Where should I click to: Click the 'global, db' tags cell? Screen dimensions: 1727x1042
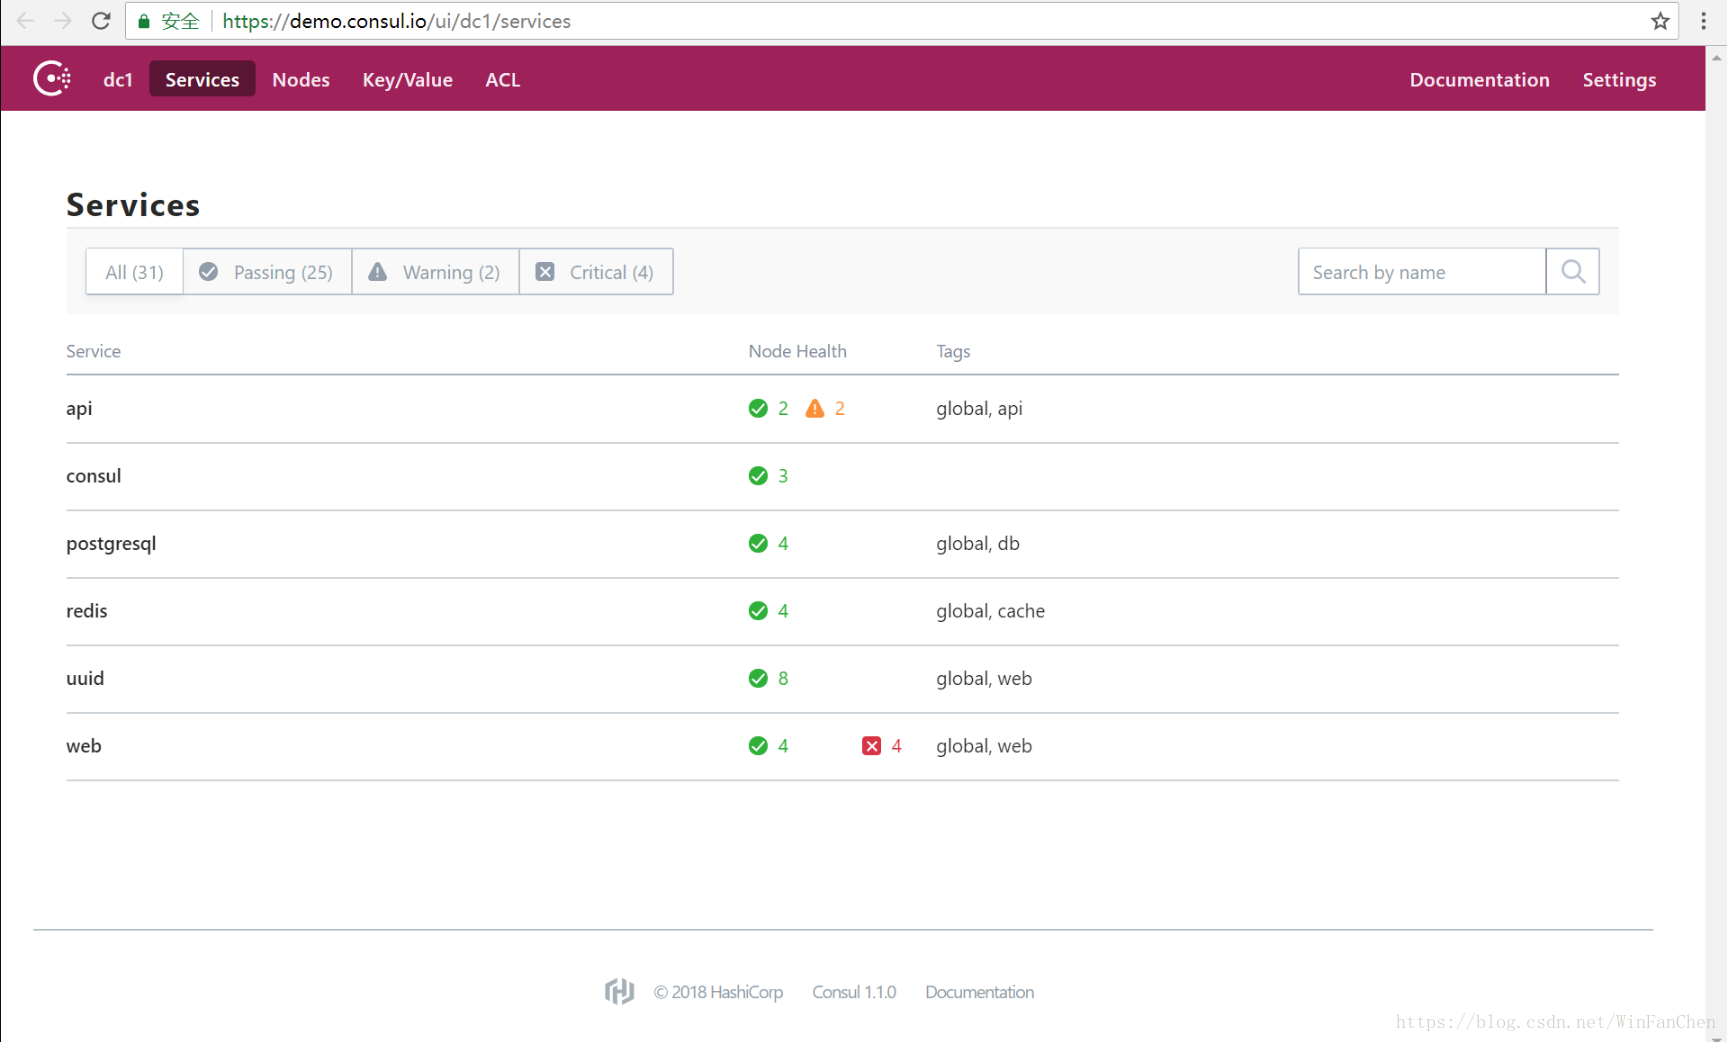tap(978, 543)
